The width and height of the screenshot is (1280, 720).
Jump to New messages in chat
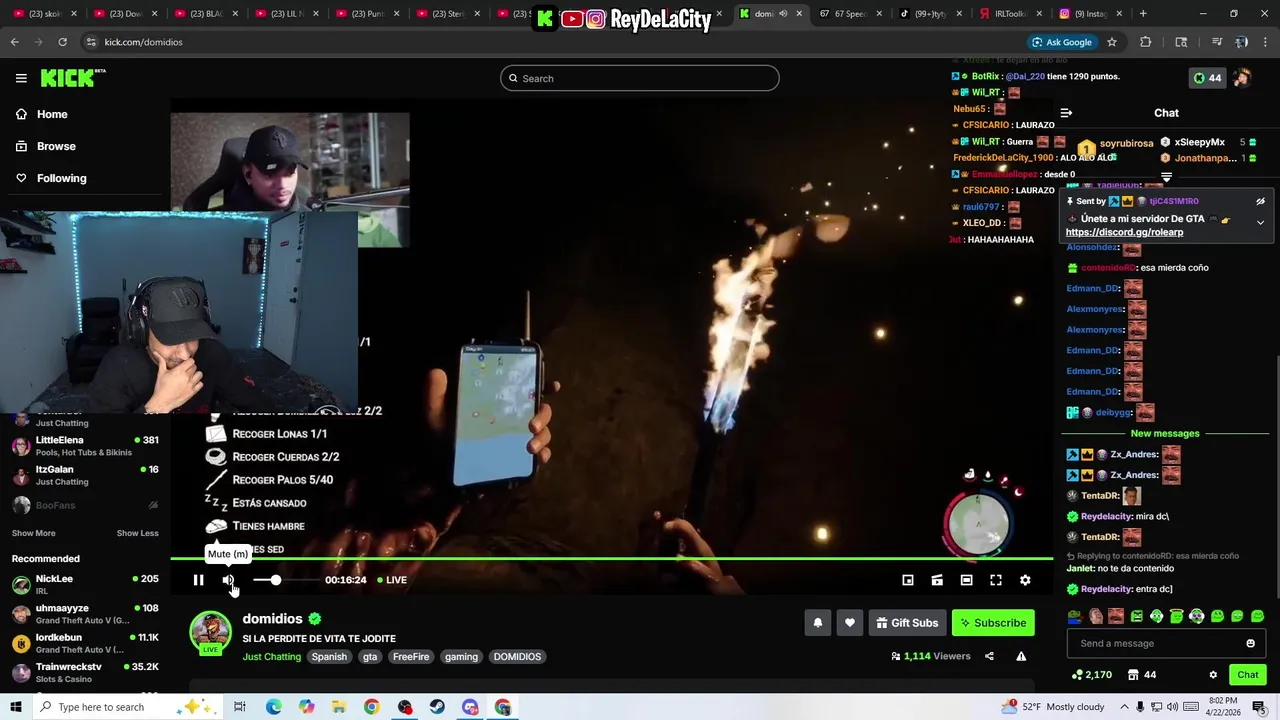pos(1165,433)
